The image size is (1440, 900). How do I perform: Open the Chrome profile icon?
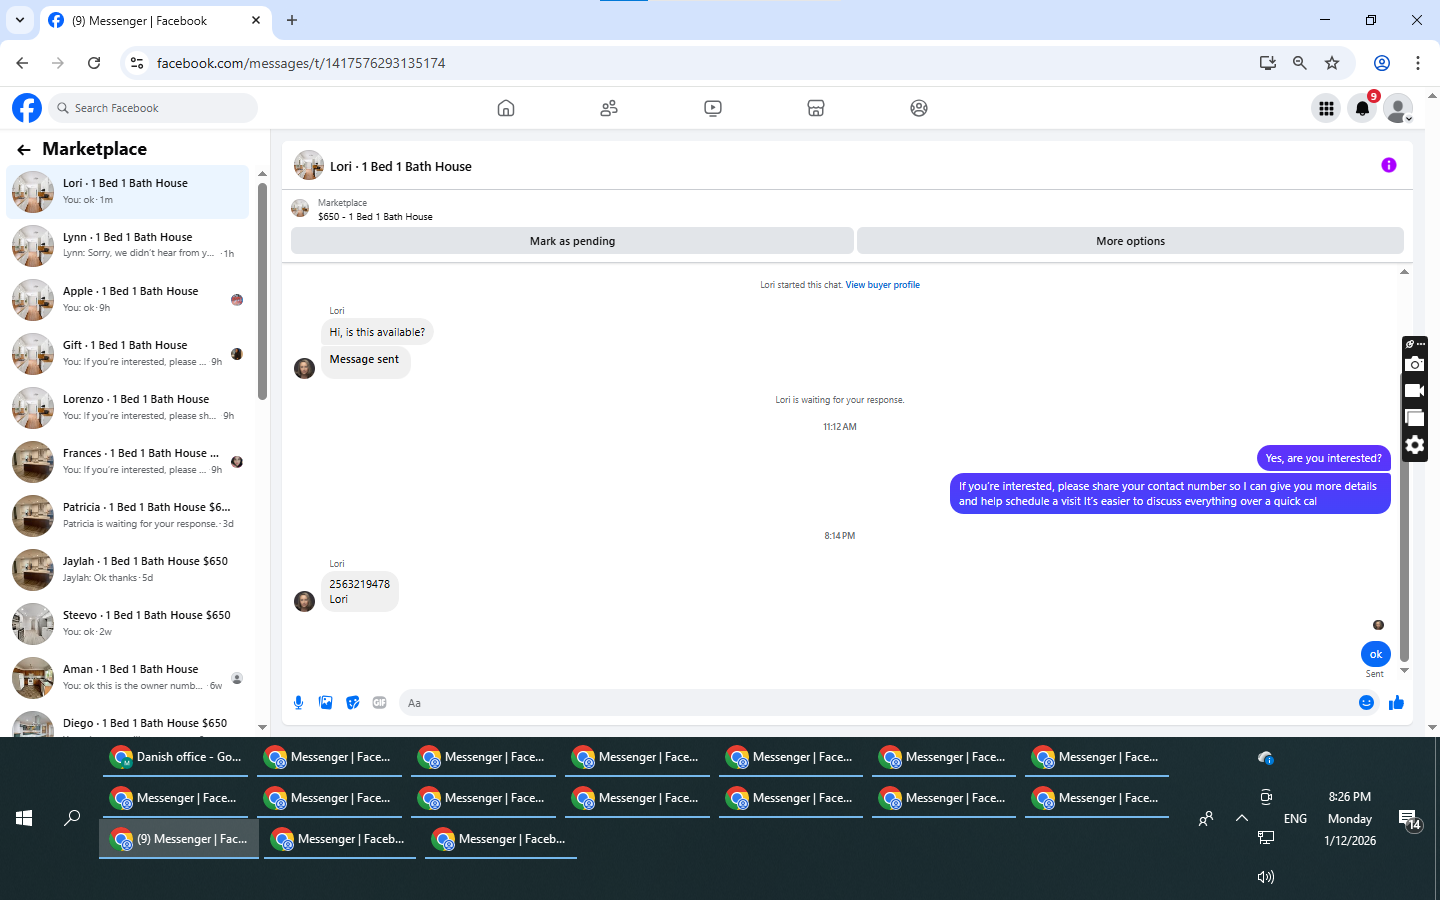[1382, 63]
